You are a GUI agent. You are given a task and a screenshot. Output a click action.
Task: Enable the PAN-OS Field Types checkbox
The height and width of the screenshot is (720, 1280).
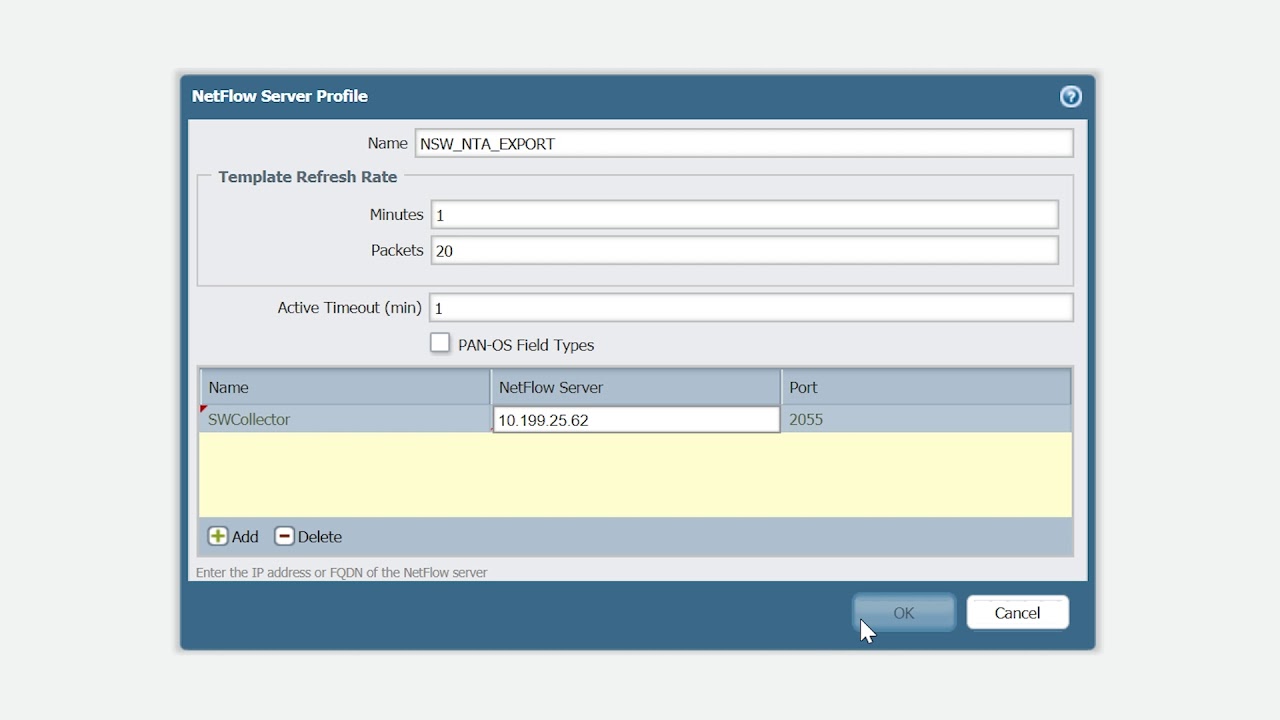click(440, 343)
